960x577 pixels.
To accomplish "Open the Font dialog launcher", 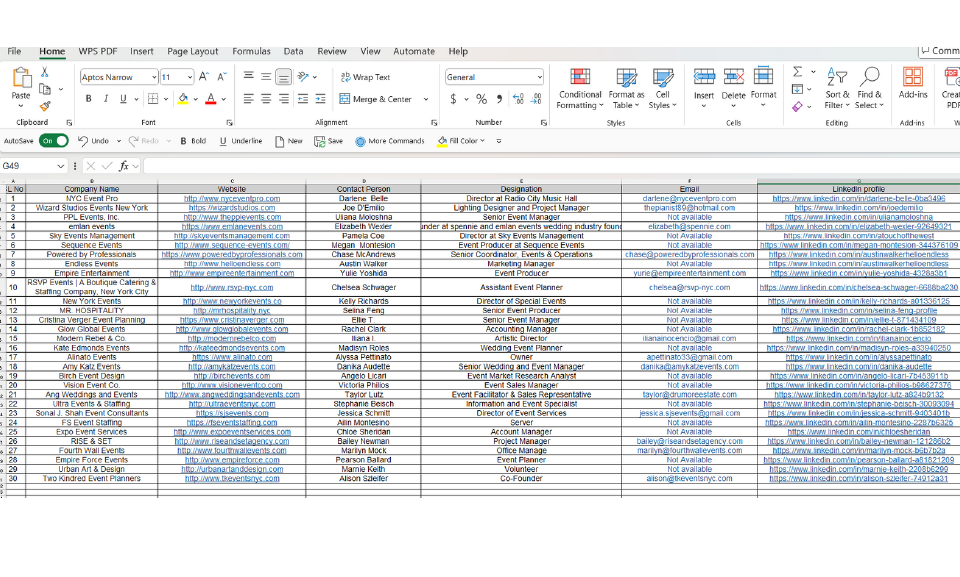I will [230, 123].
